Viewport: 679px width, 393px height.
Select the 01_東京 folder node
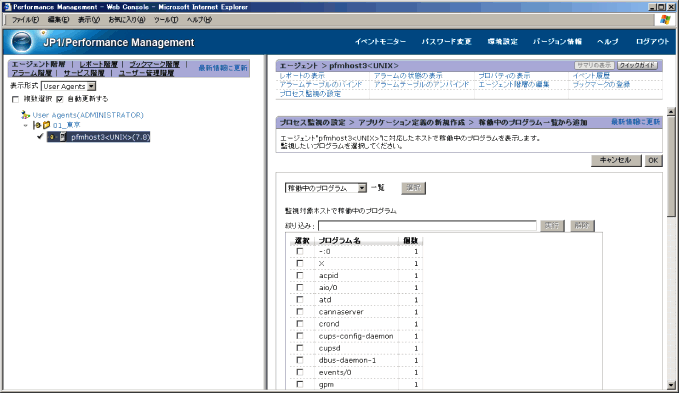tap(67, 125)
